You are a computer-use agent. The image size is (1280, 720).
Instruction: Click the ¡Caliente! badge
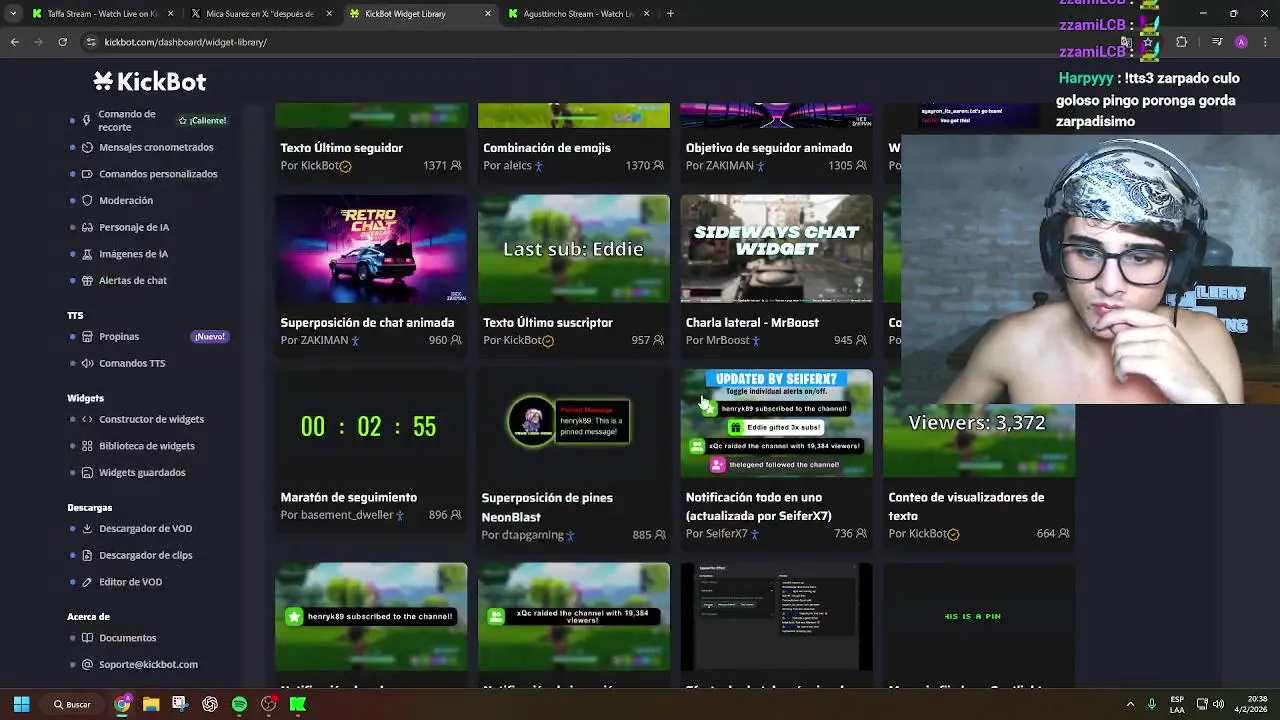click(202, 120)
